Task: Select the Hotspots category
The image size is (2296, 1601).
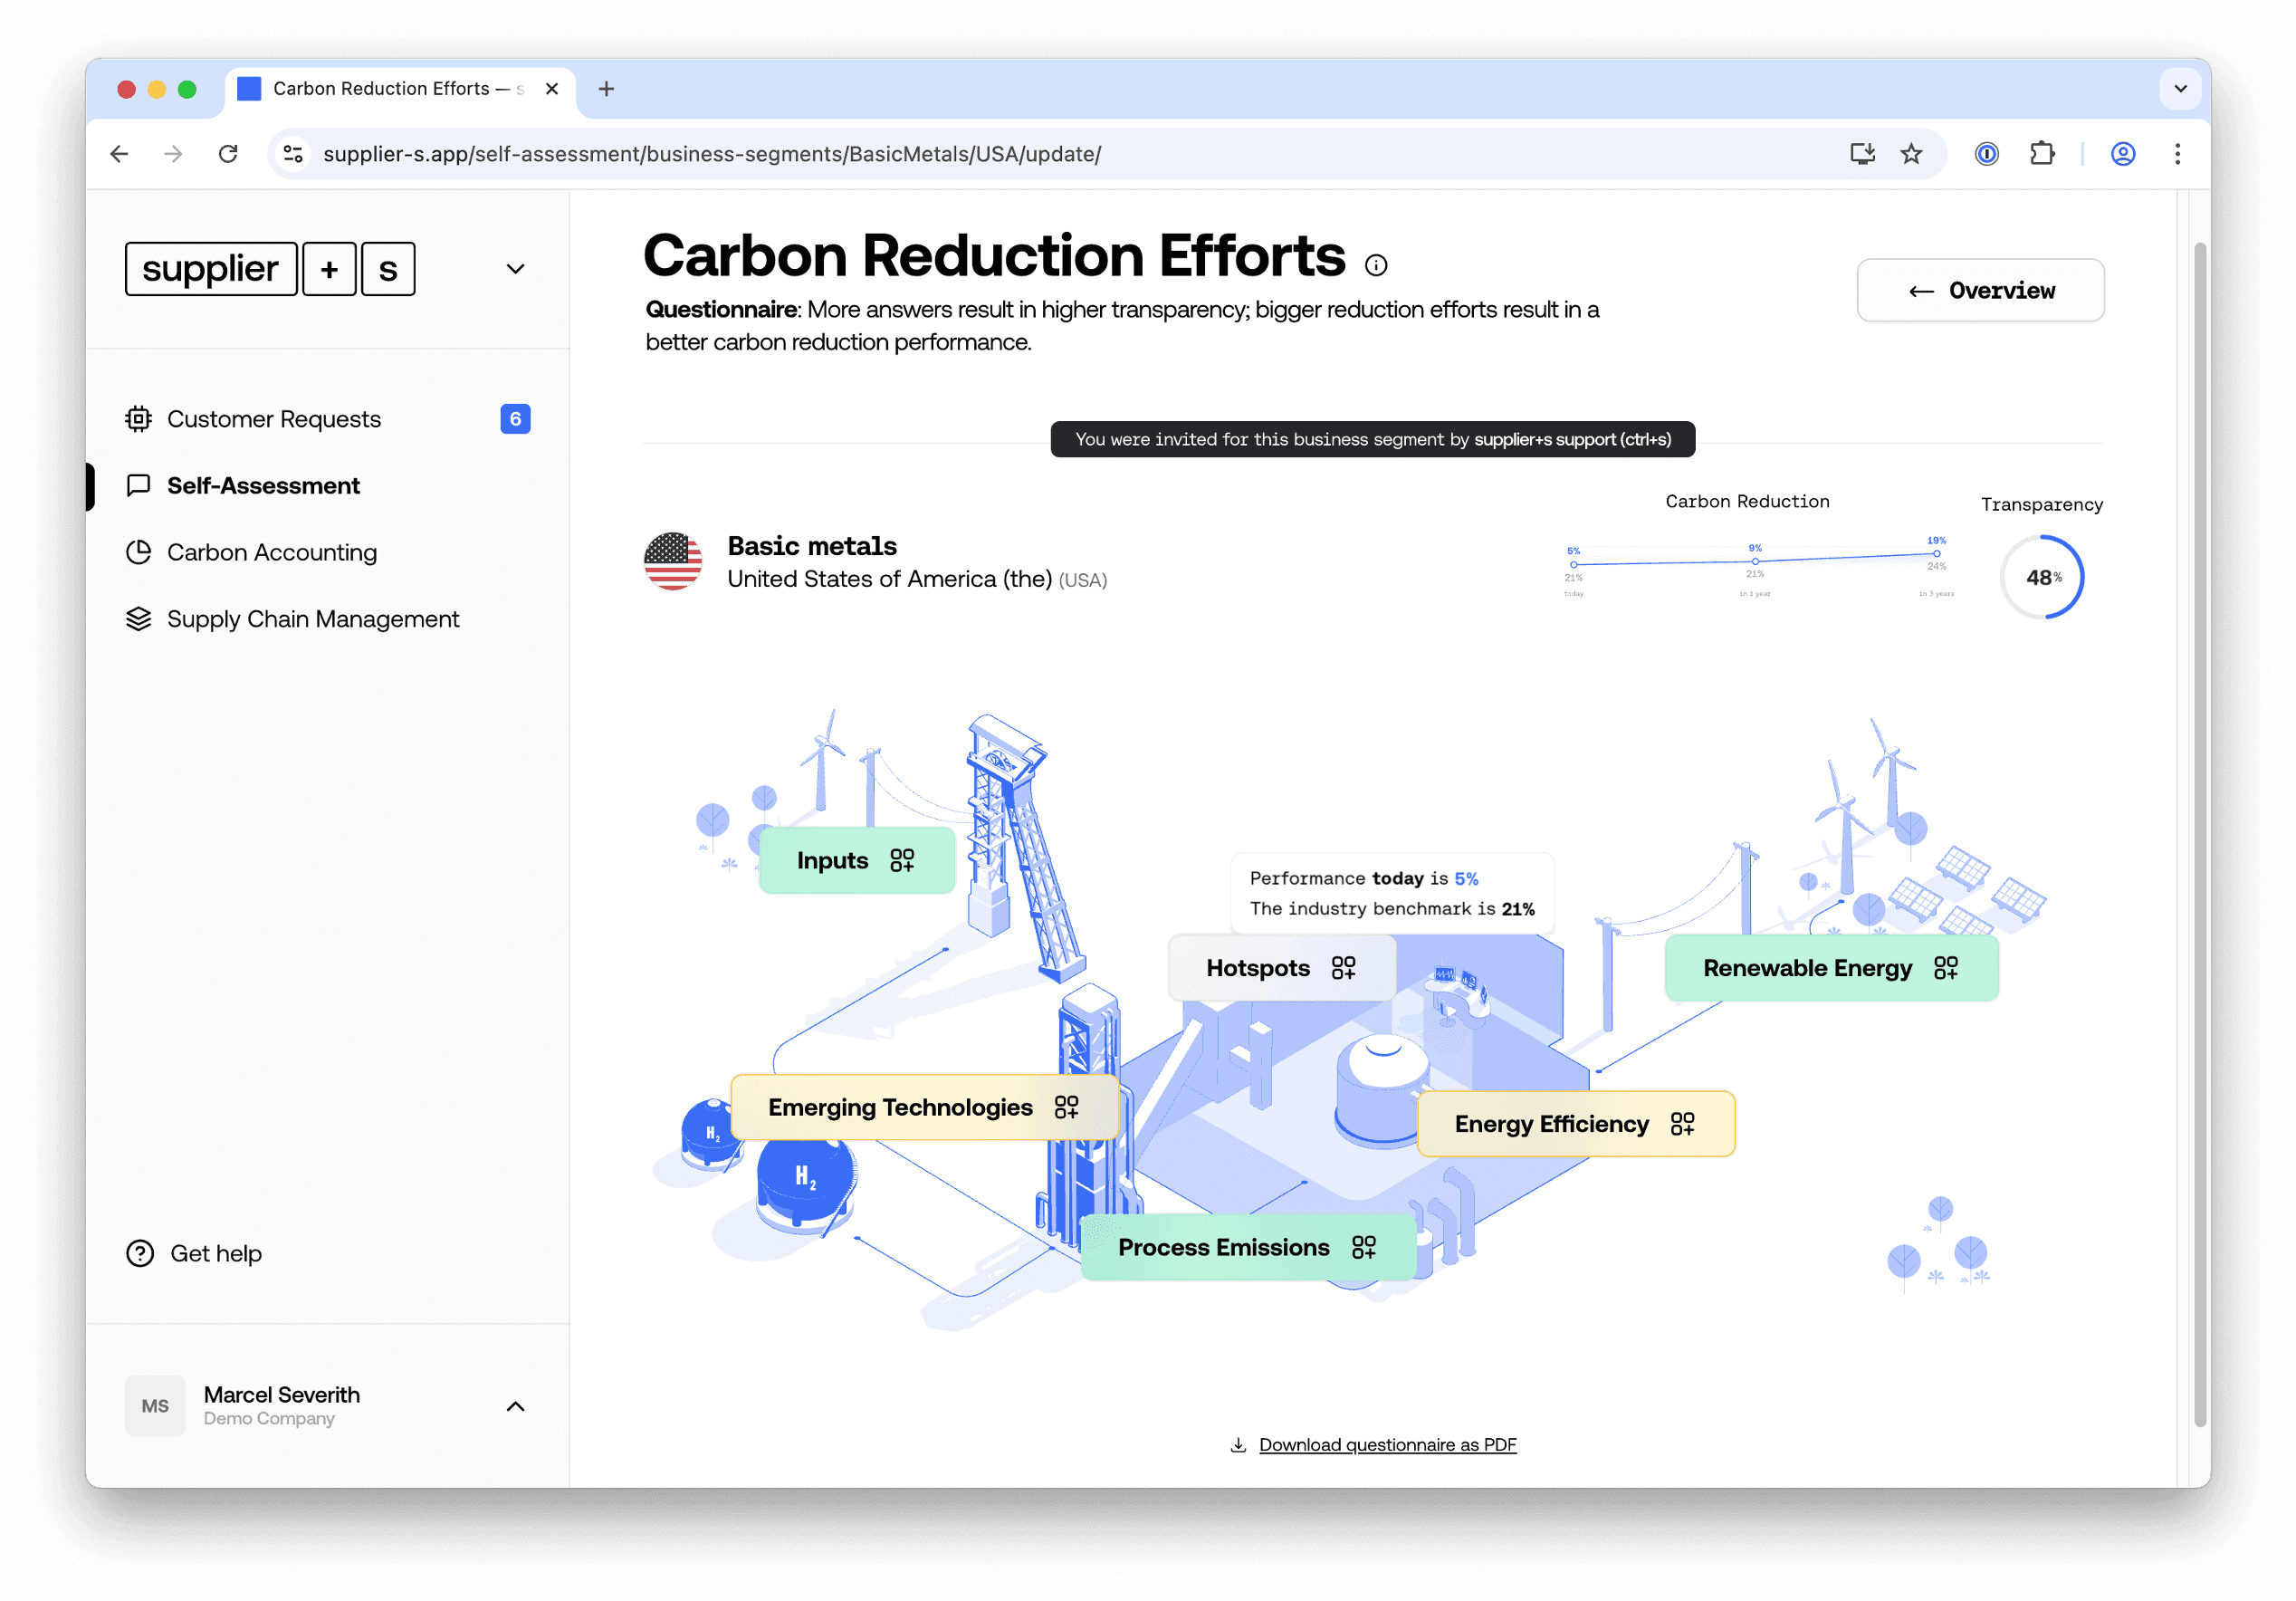Action: click(1281, 967)
